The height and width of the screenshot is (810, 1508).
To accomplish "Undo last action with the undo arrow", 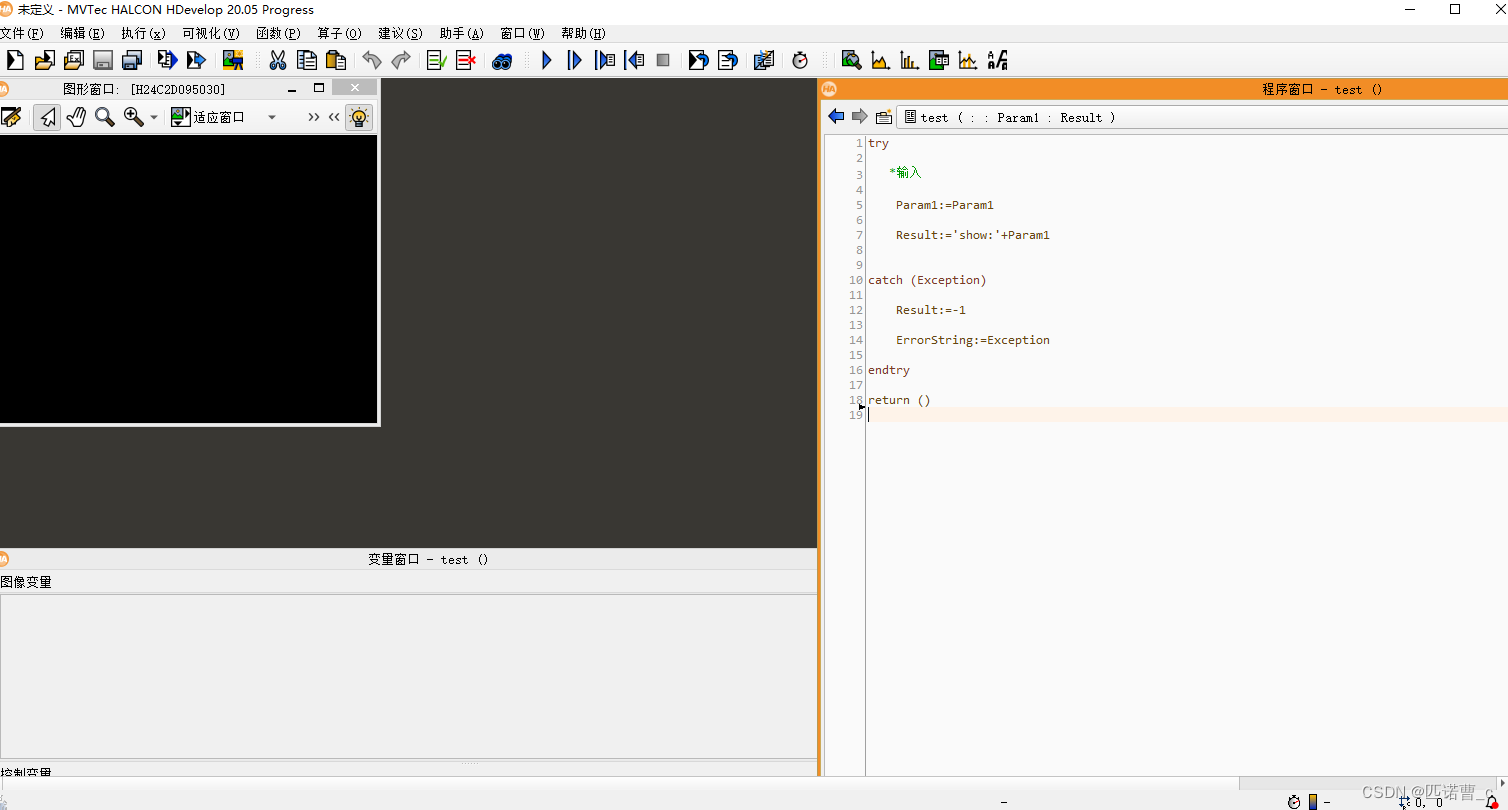I will point(372,60).
